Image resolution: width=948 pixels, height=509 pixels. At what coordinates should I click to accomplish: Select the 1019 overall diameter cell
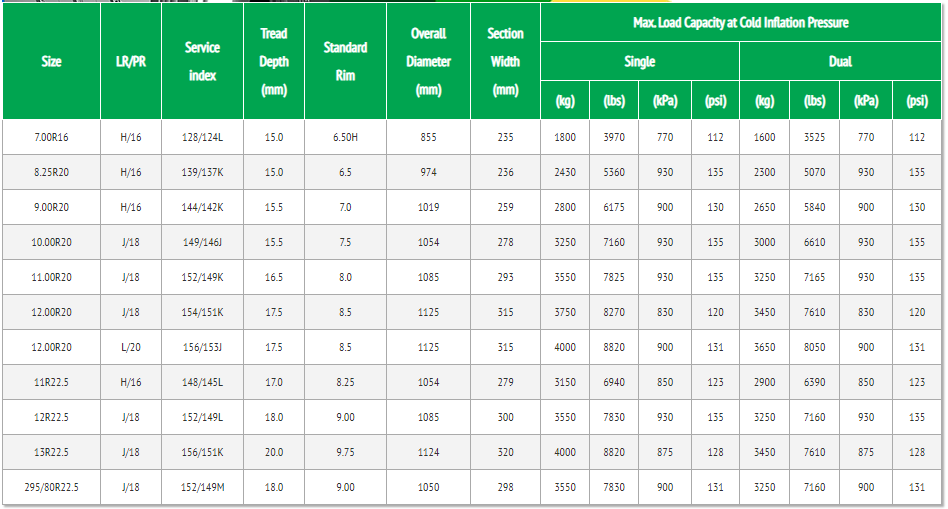point(428,207)
